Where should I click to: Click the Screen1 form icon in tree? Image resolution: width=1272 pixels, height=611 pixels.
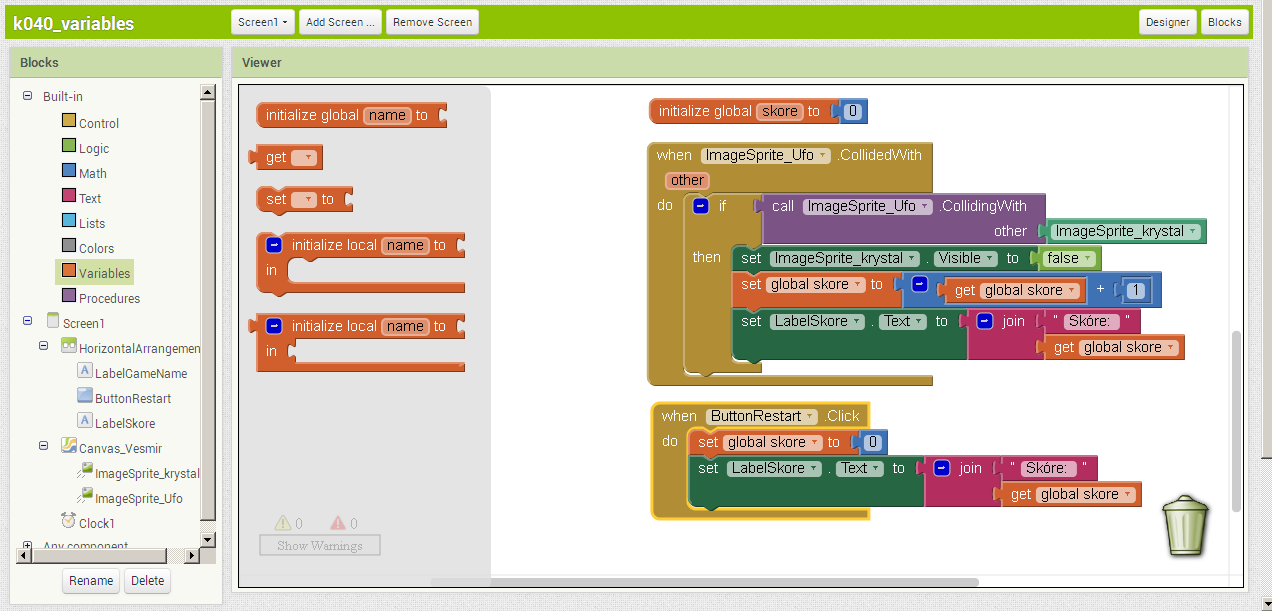[53, 321]
